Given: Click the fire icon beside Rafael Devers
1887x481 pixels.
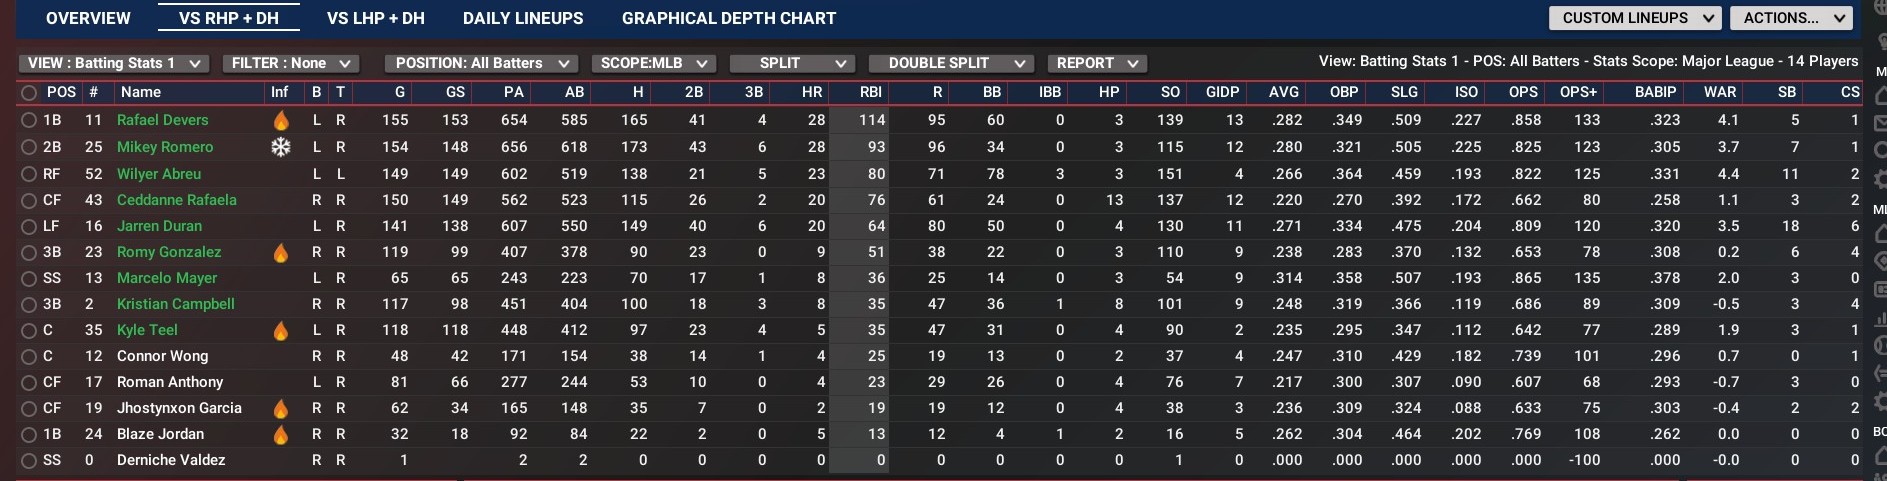Looking at the screenshot, I should tap(281, 121).
